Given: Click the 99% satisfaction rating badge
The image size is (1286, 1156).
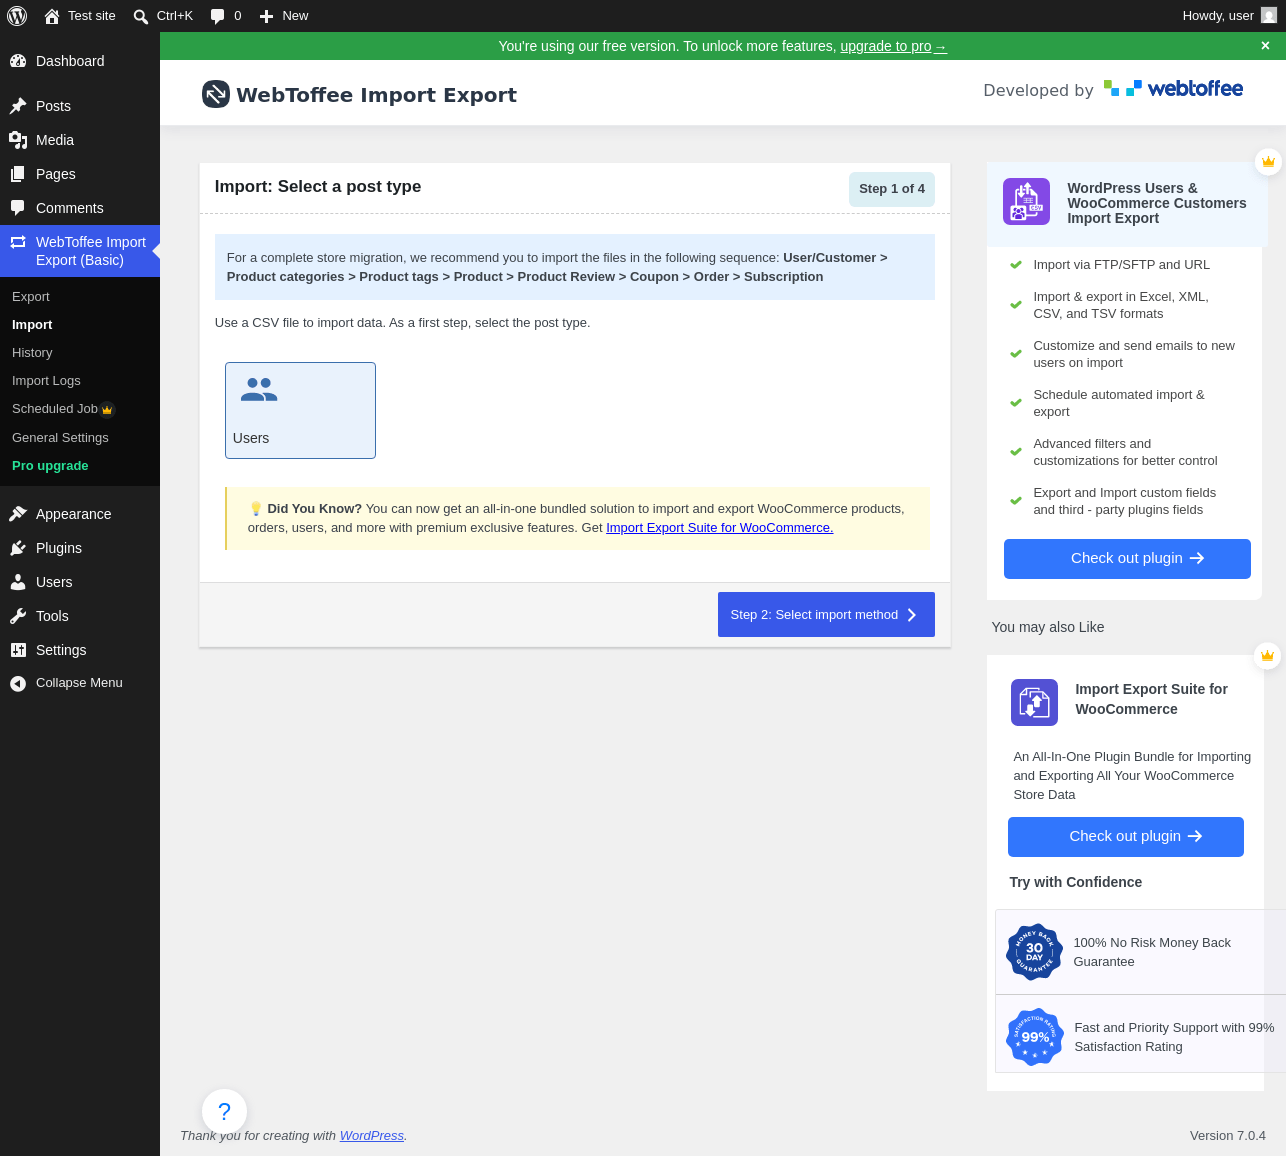Looking at the screenshot, I should [x=1034, y=1037].
